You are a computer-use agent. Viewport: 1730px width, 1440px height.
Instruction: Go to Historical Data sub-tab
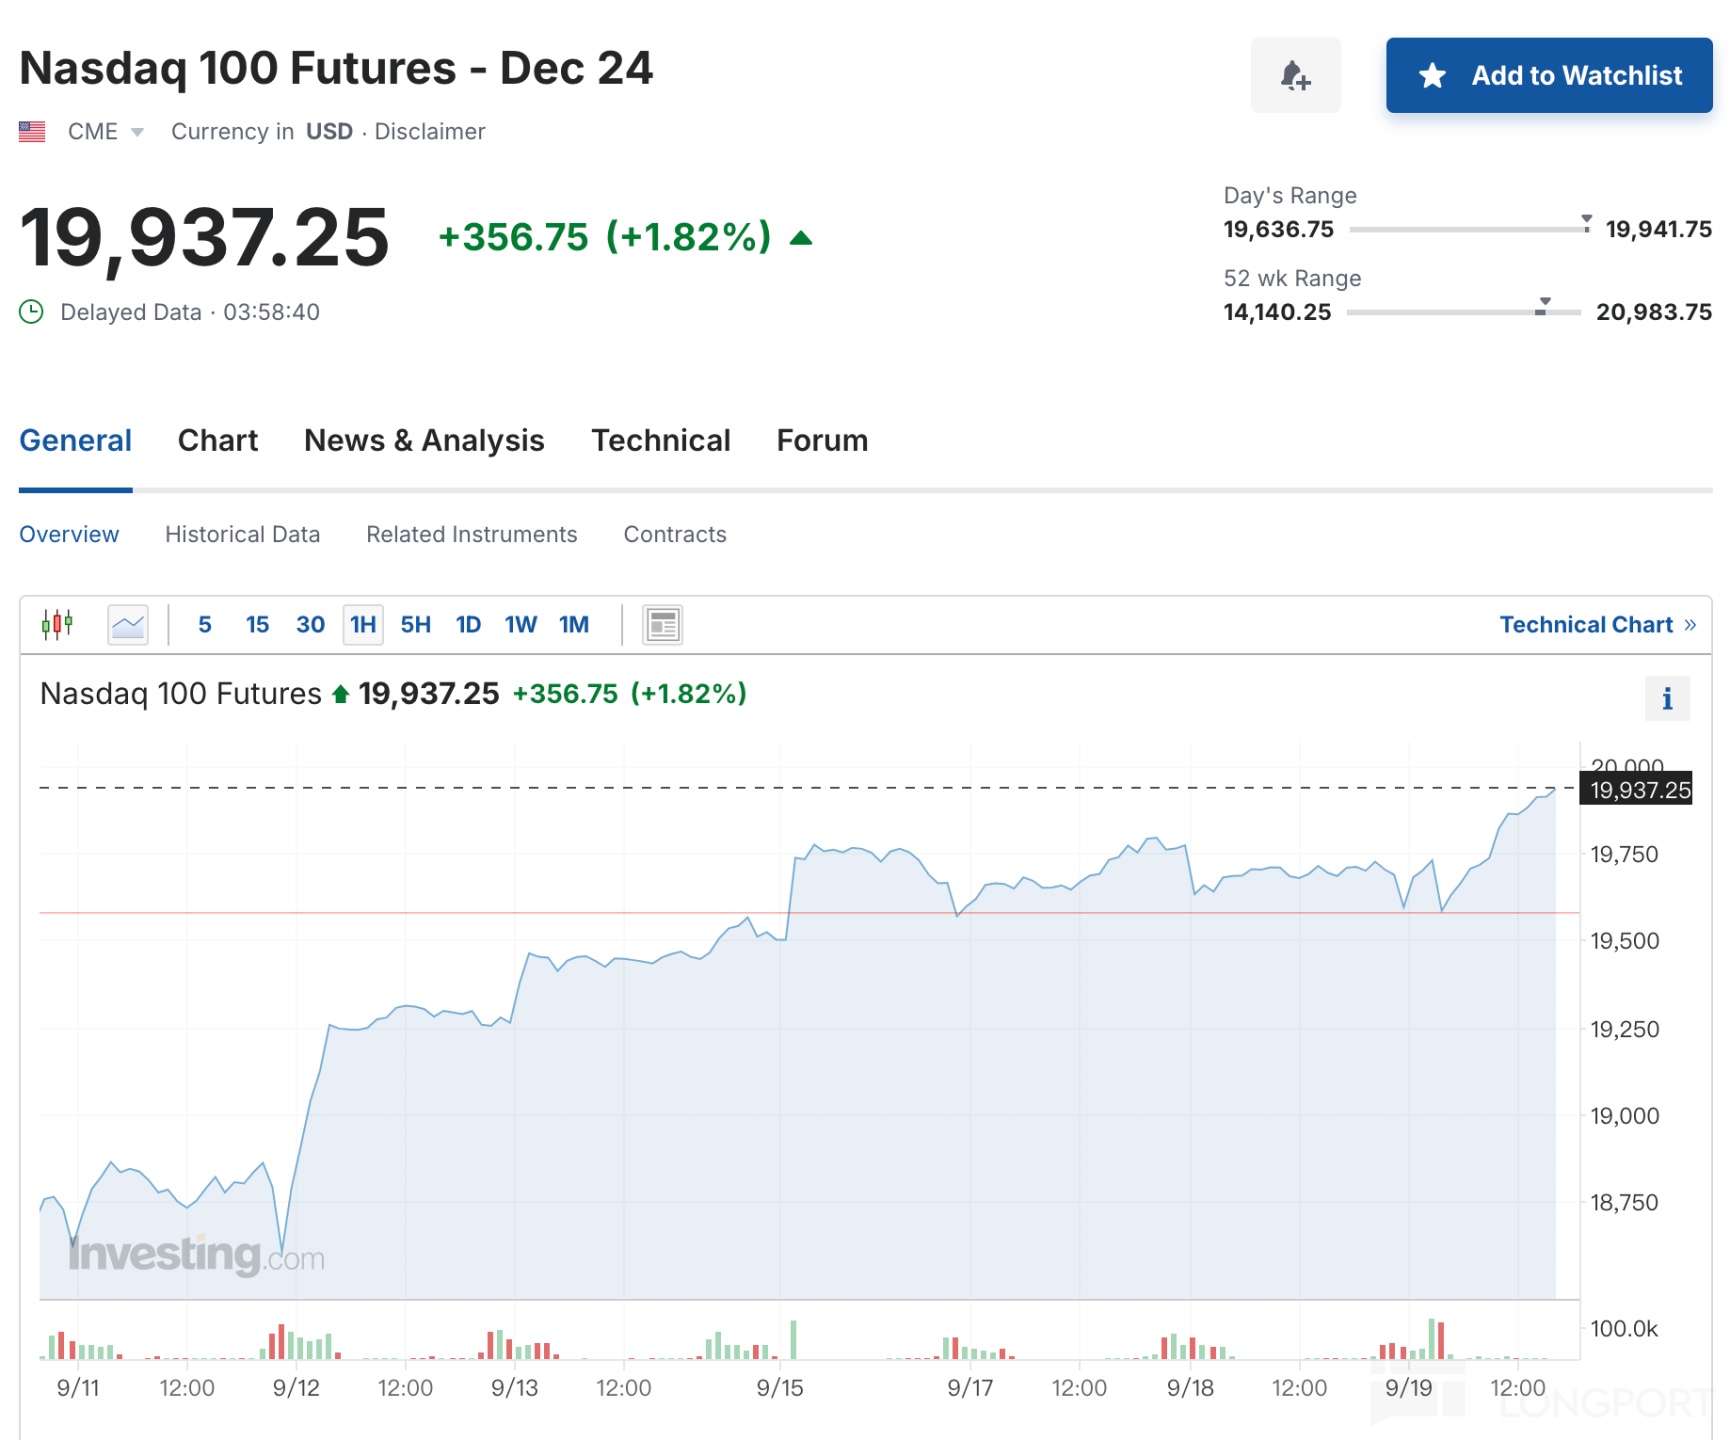[x=242, y=535]
